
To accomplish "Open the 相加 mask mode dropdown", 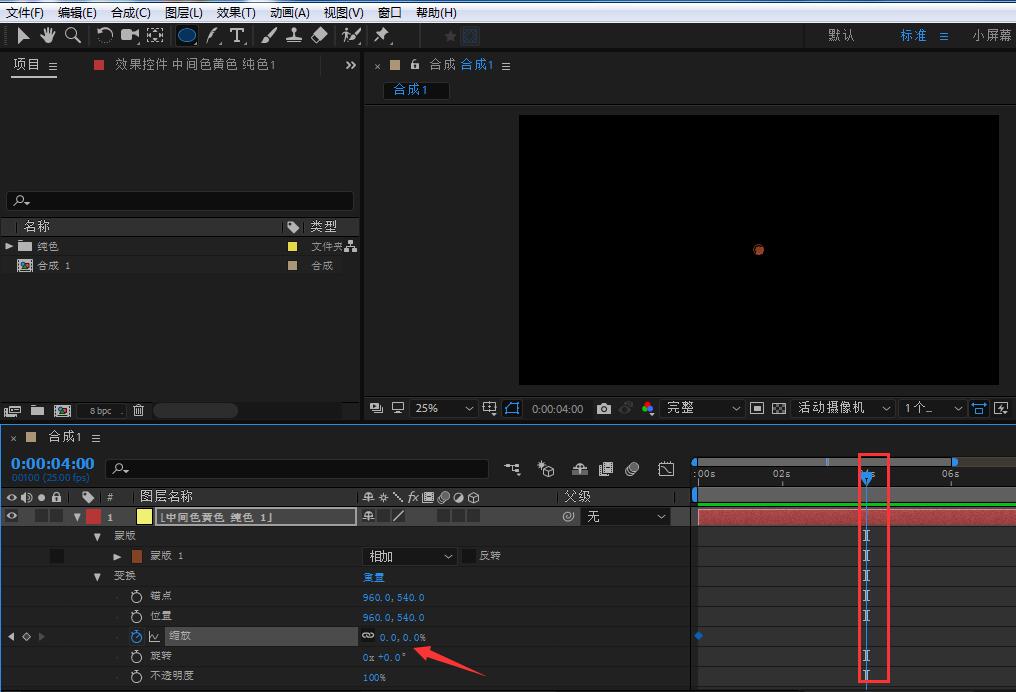I will (x=410, y=556).
